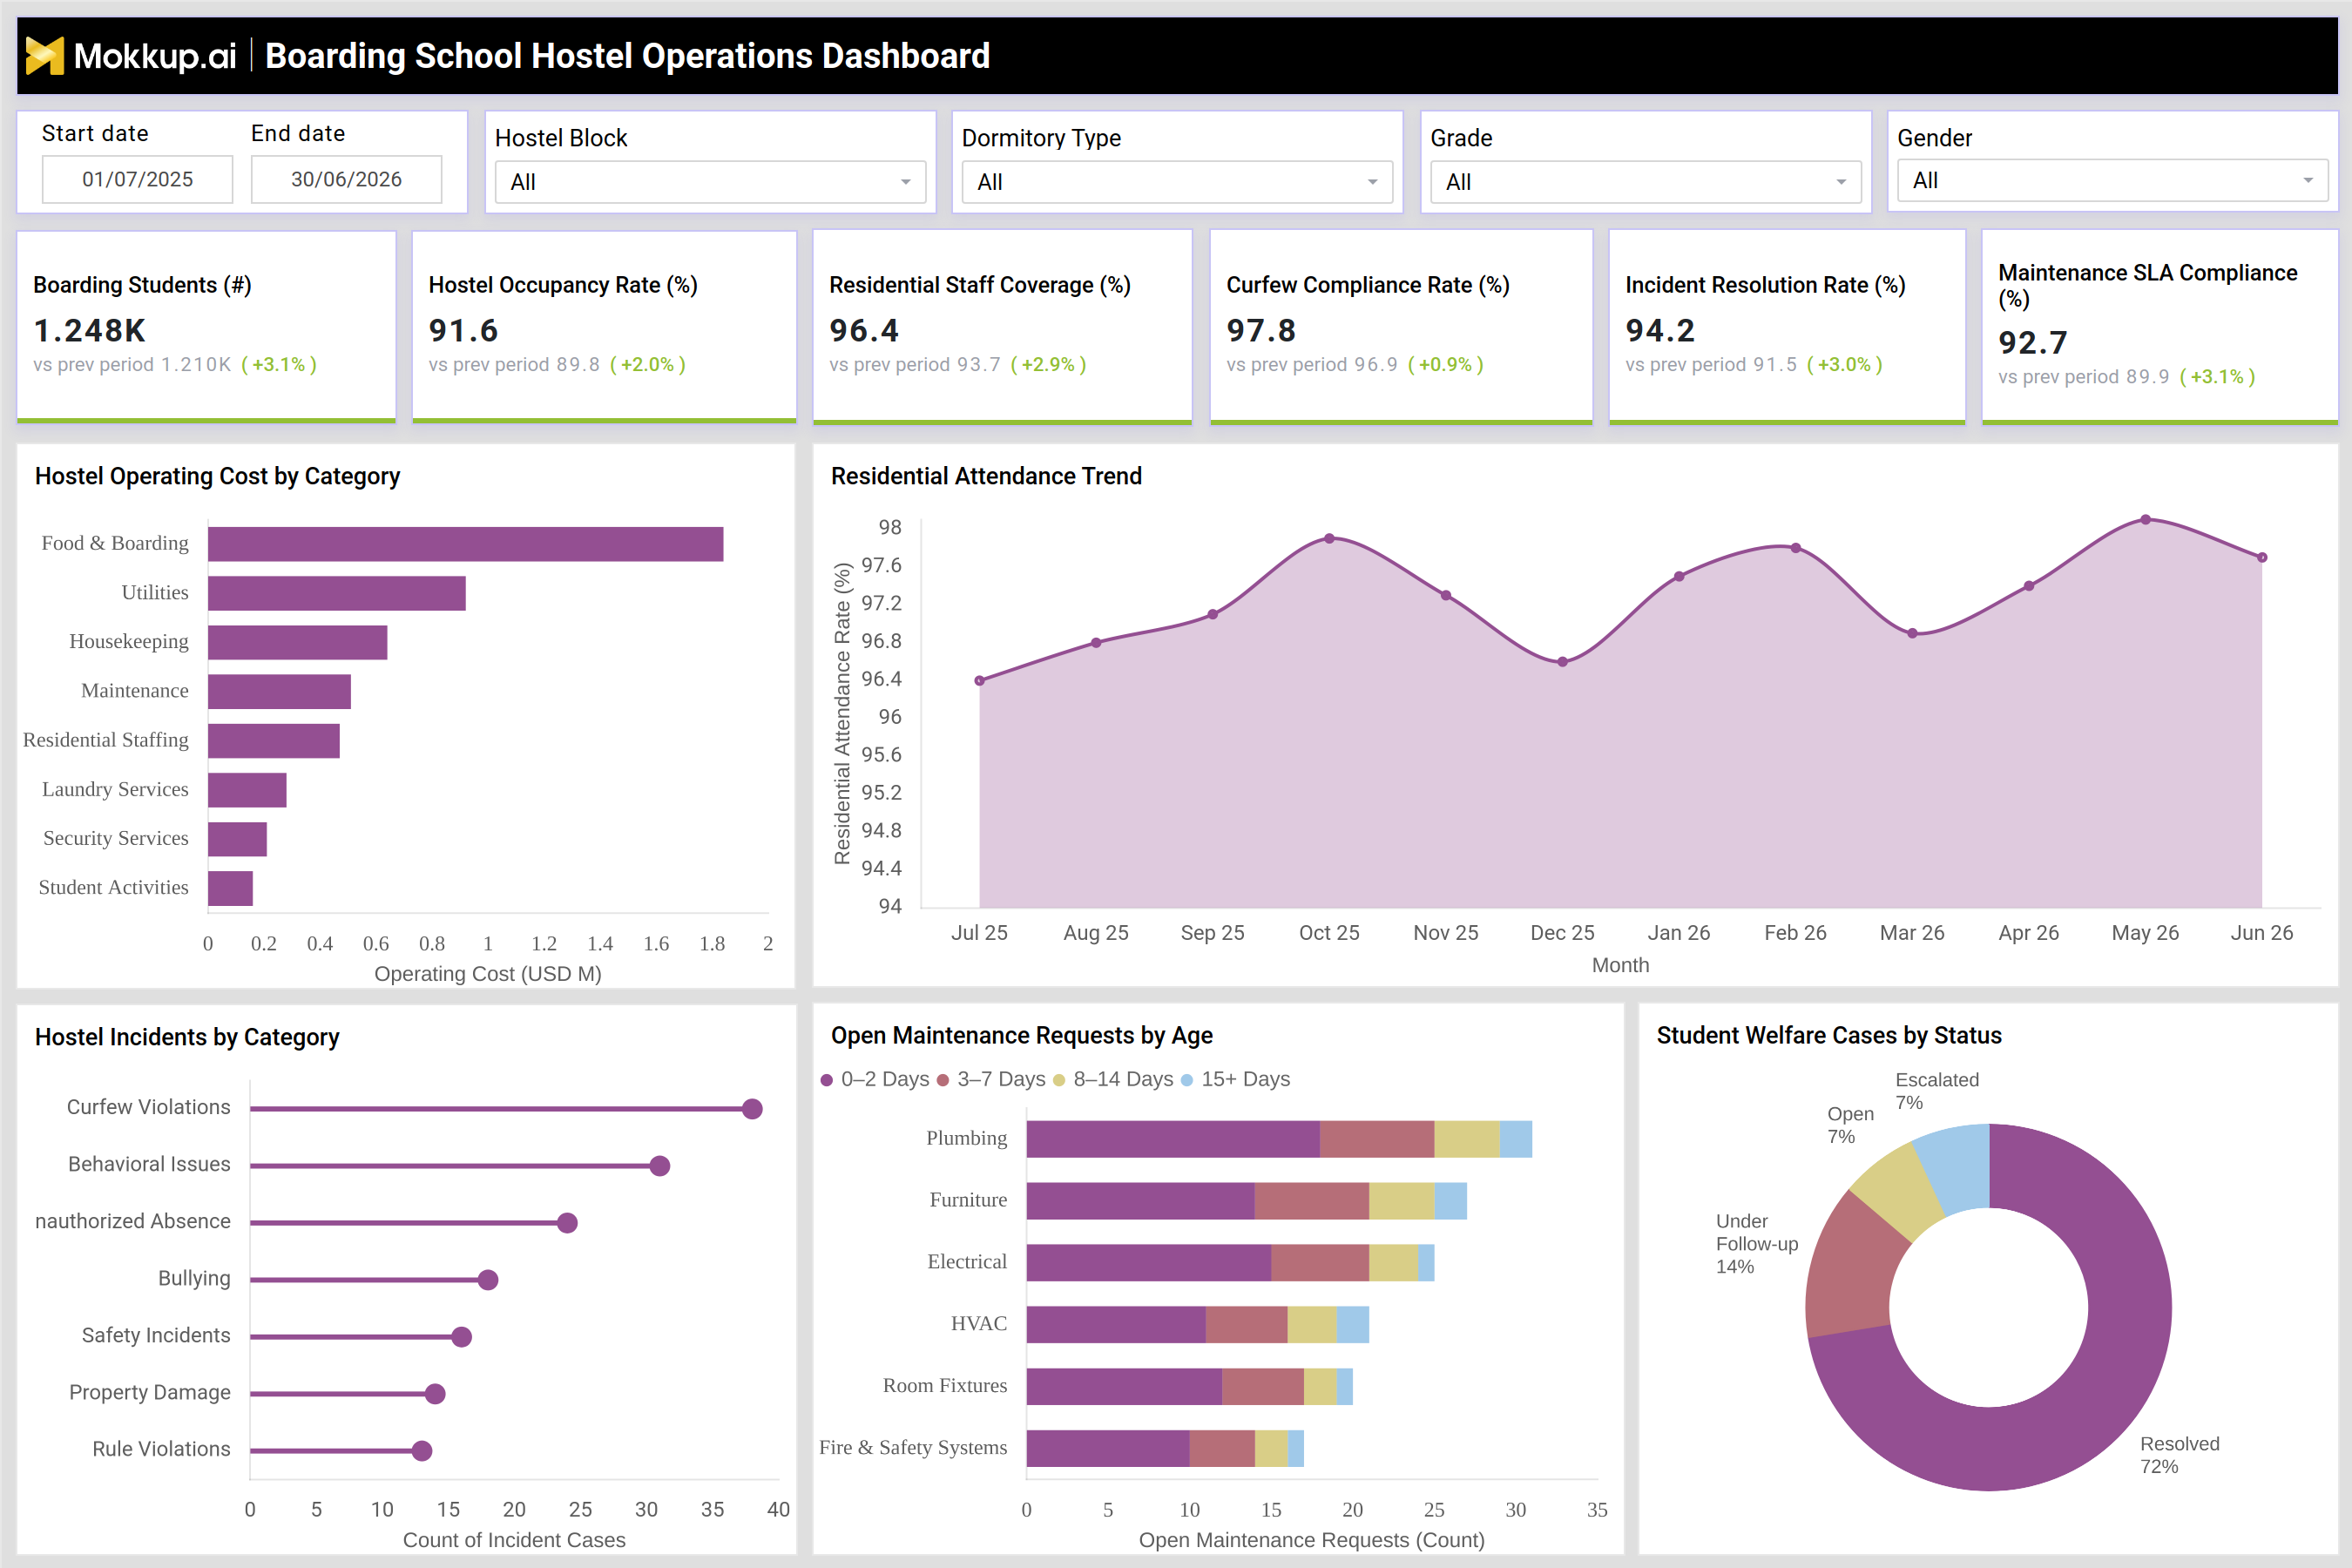Click the Incident Resolution Rate value 94.2

point(1660,331)
